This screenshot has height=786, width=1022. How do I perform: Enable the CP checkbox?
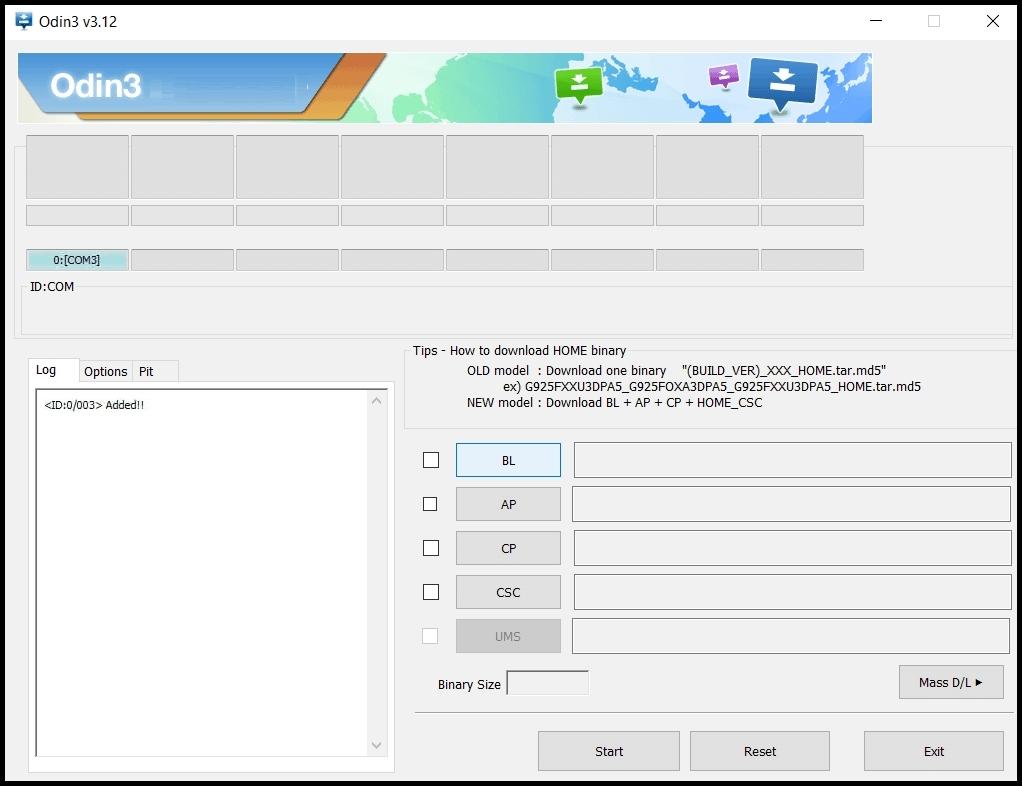431,548
